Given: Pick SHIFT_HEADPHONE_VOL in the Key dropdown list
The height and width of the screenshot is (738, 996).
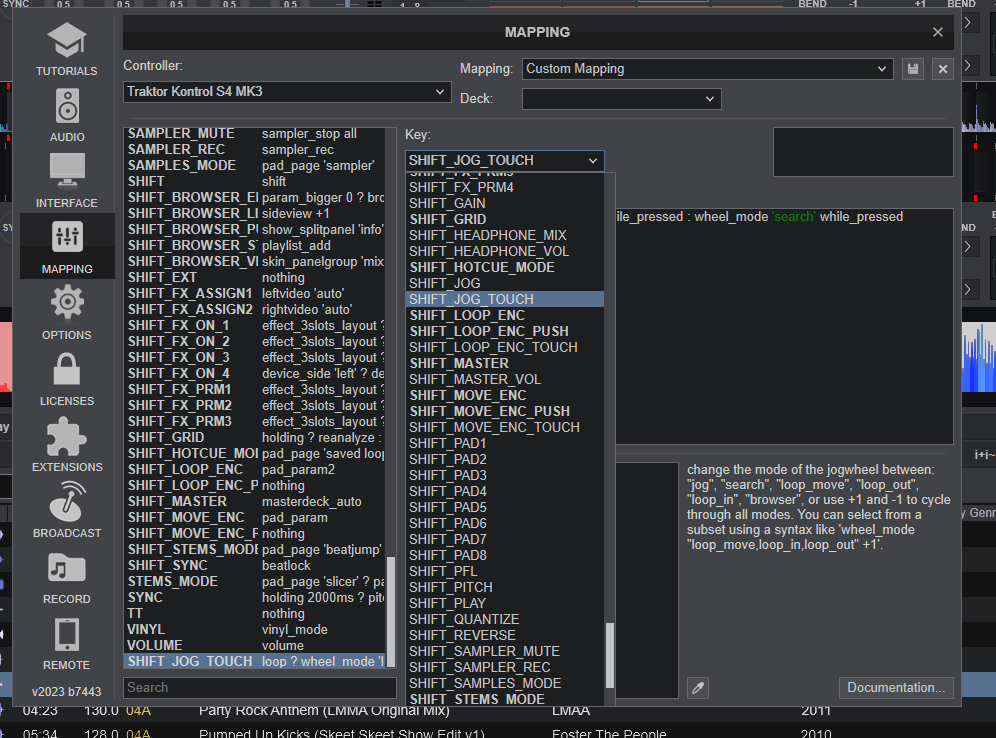Looking at the screenshot, I should click(504, 252).
